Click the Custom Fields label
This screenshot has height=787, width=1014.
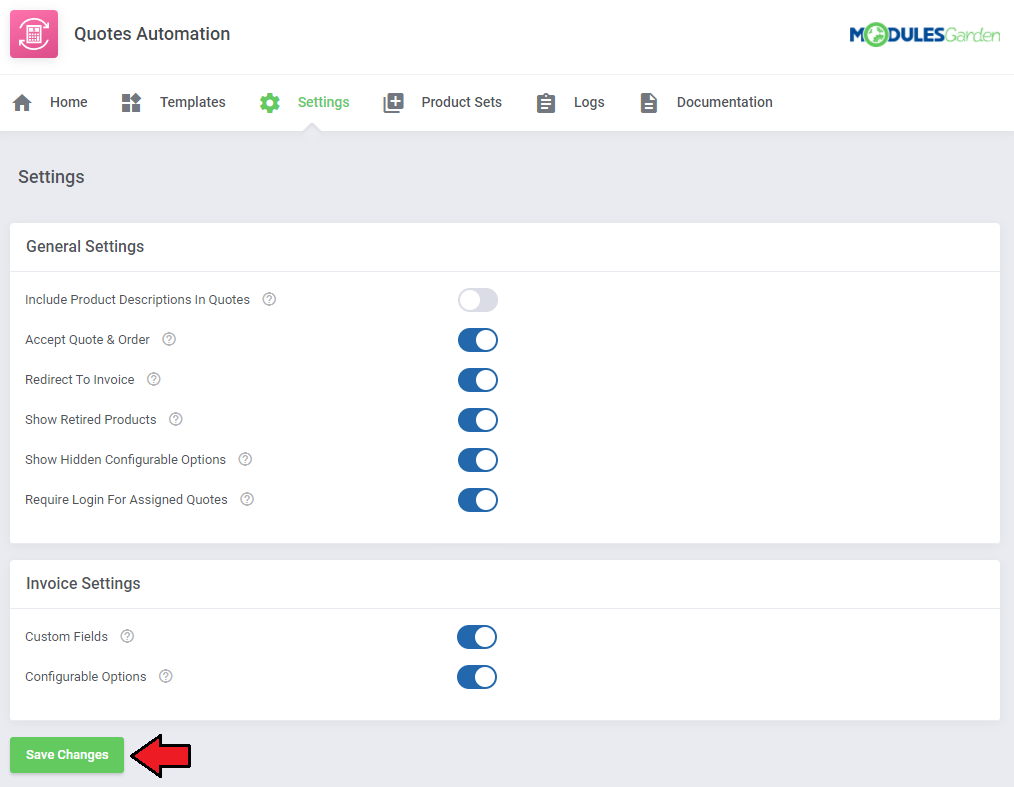click(x=67, y=637)
